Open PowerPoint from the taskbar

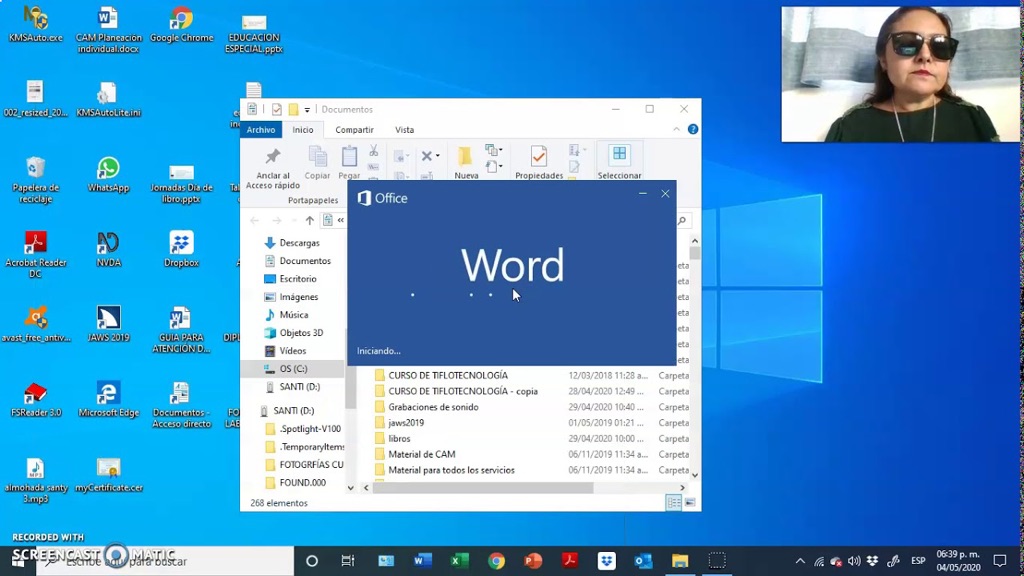533,560
